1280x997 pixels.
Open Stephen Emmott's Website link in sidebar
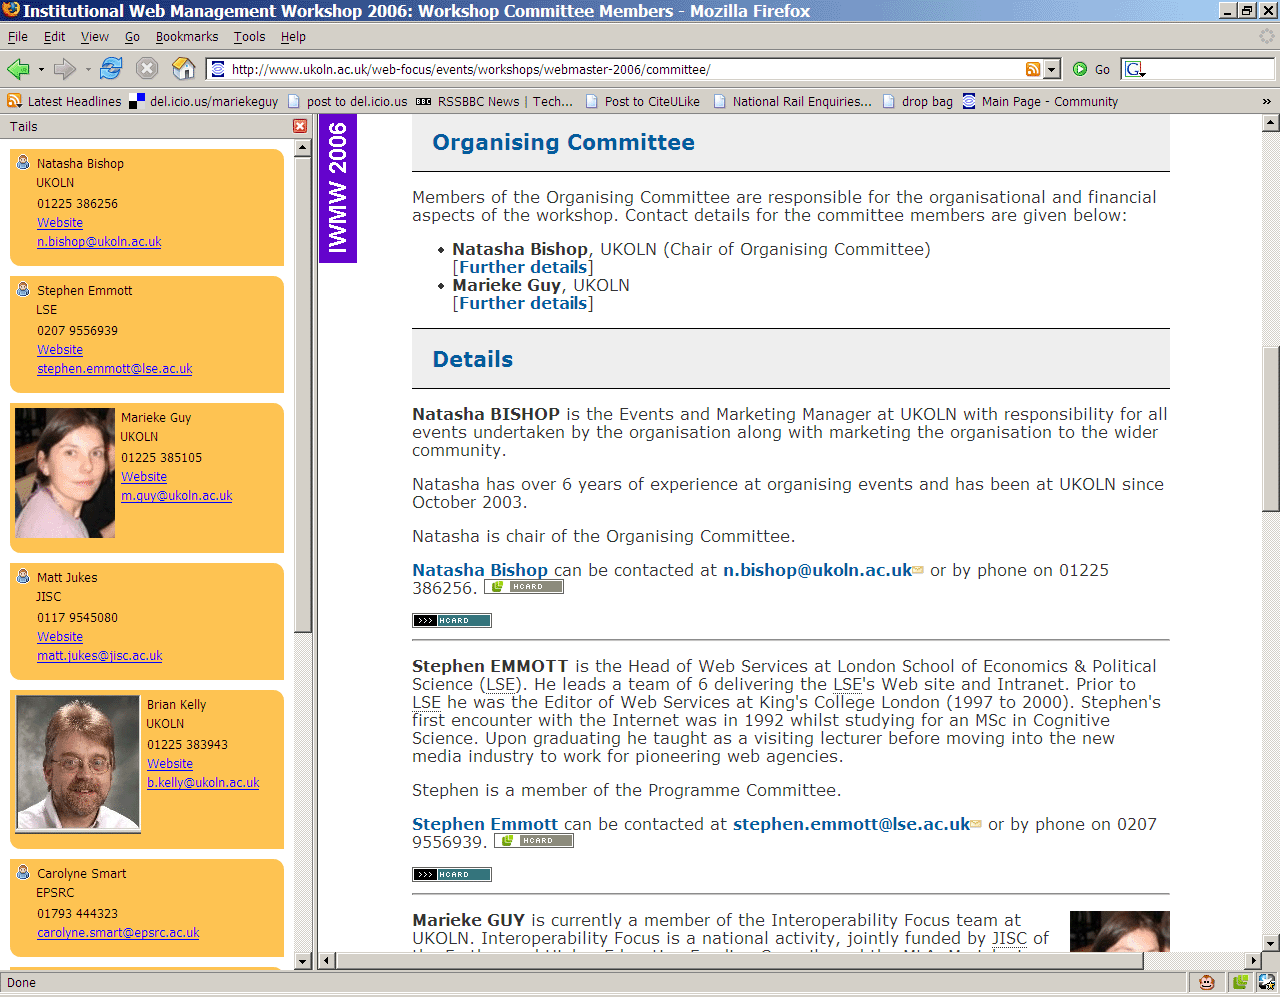[60, 350]
